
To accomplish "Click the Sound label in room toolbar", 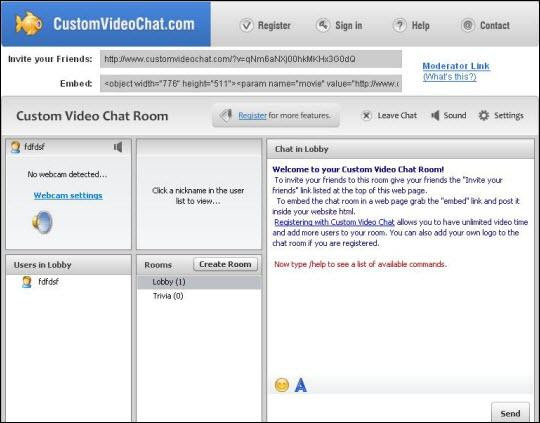I will click(455, 115).
